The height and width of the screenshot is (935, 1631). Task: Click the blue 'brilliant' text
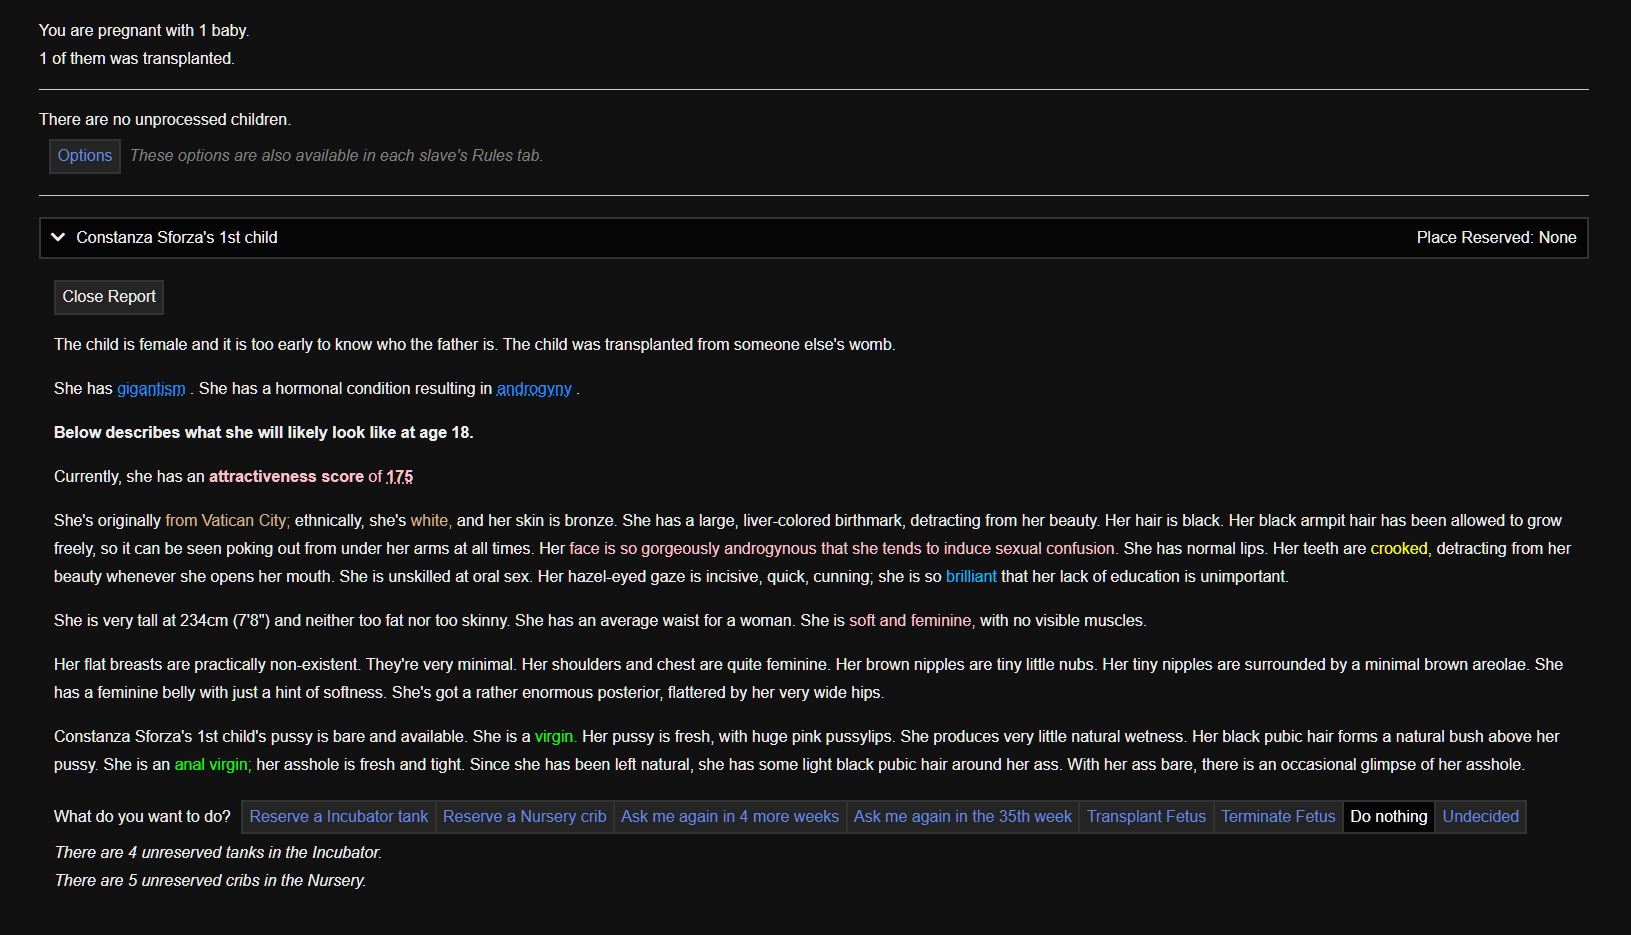click(971, 577)
